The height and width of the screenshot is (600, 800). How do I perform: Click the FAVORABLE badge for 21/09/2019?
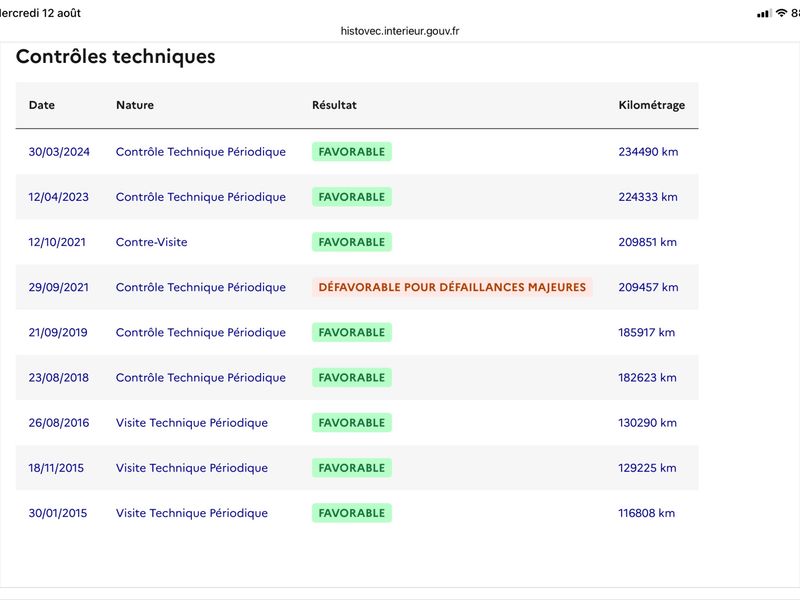(x=352, y=332)
